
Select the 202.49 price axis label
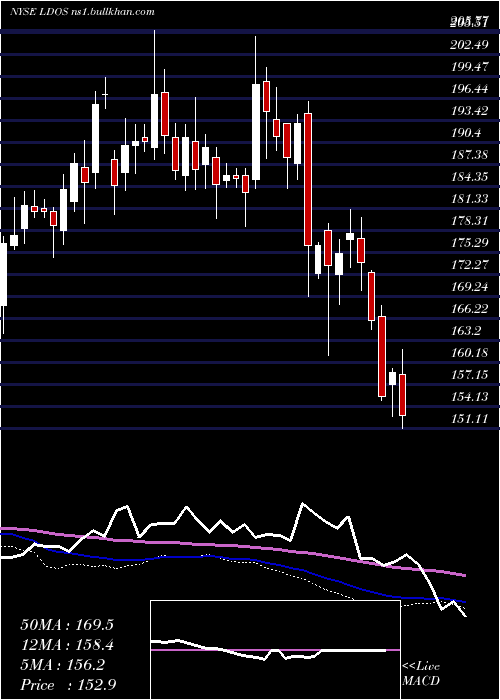tap(471, 45)
